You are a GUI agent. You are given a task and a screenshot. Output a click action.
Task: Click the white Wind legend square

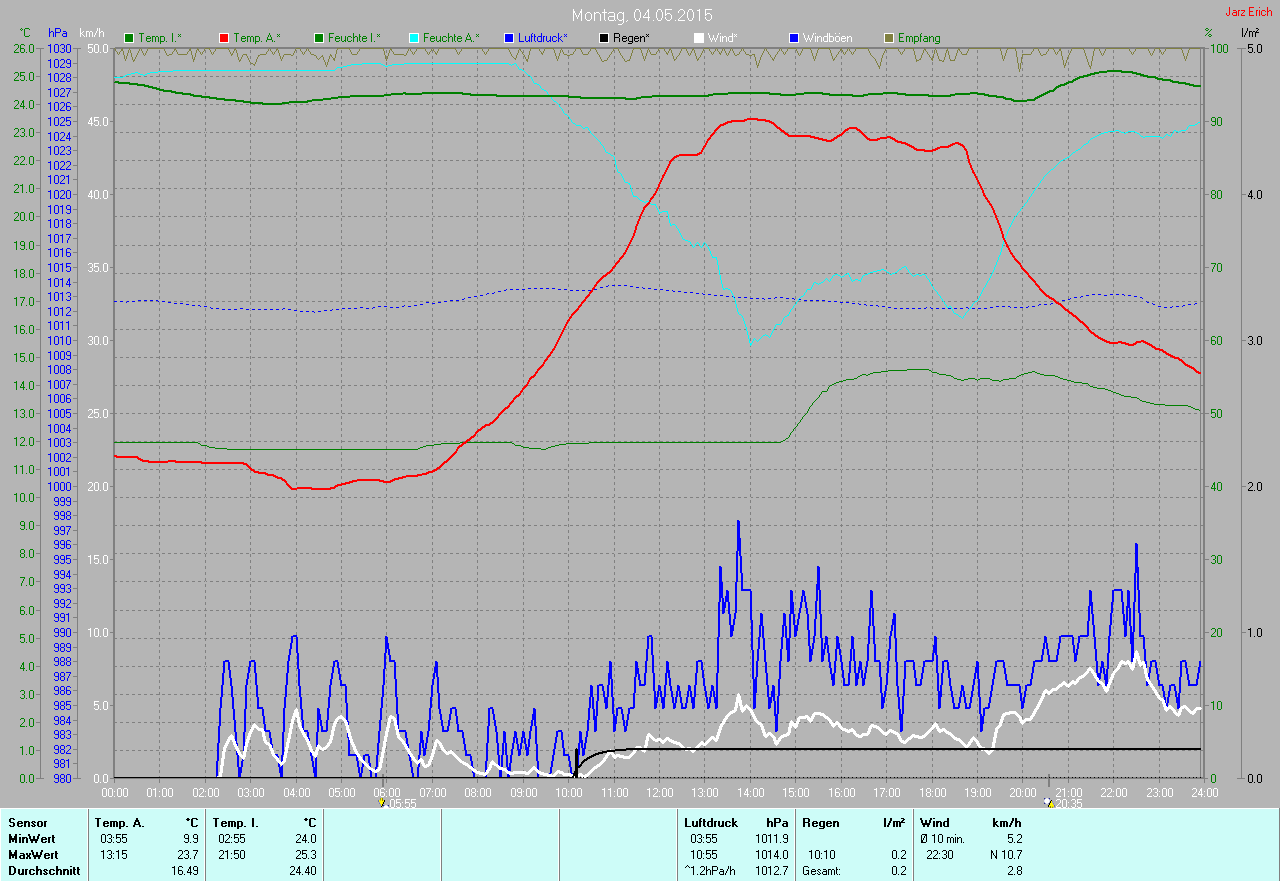click(x=698, y=38)
